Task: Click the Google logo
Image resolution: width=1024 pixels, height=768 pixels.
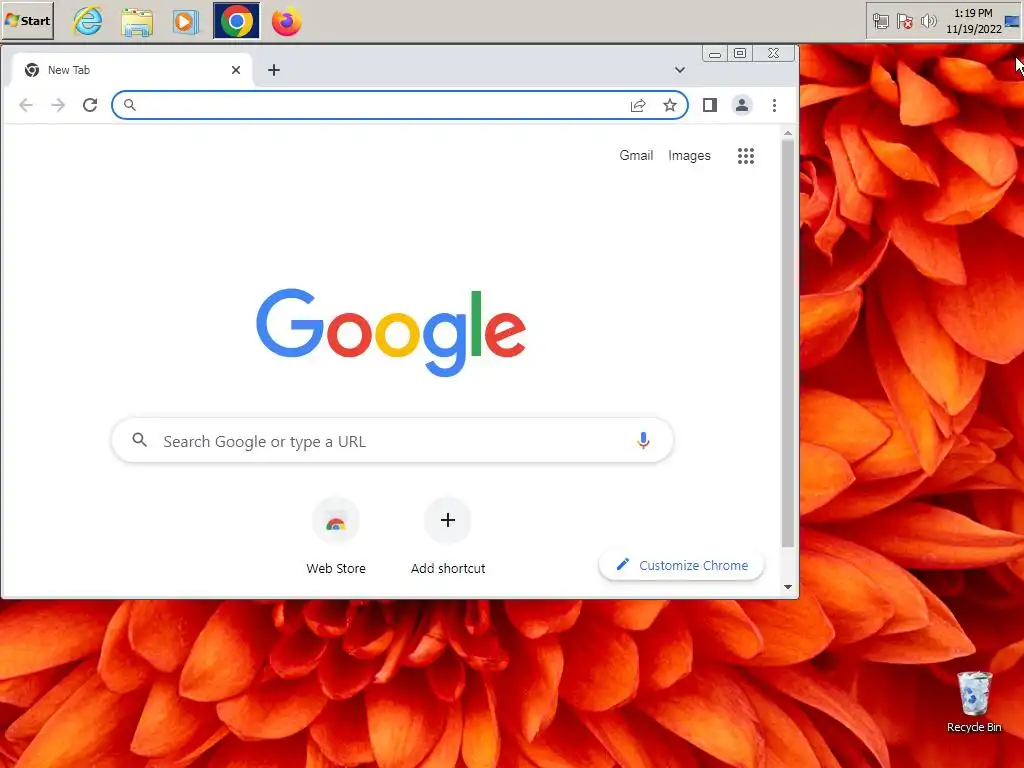Action: pos(391,331)
